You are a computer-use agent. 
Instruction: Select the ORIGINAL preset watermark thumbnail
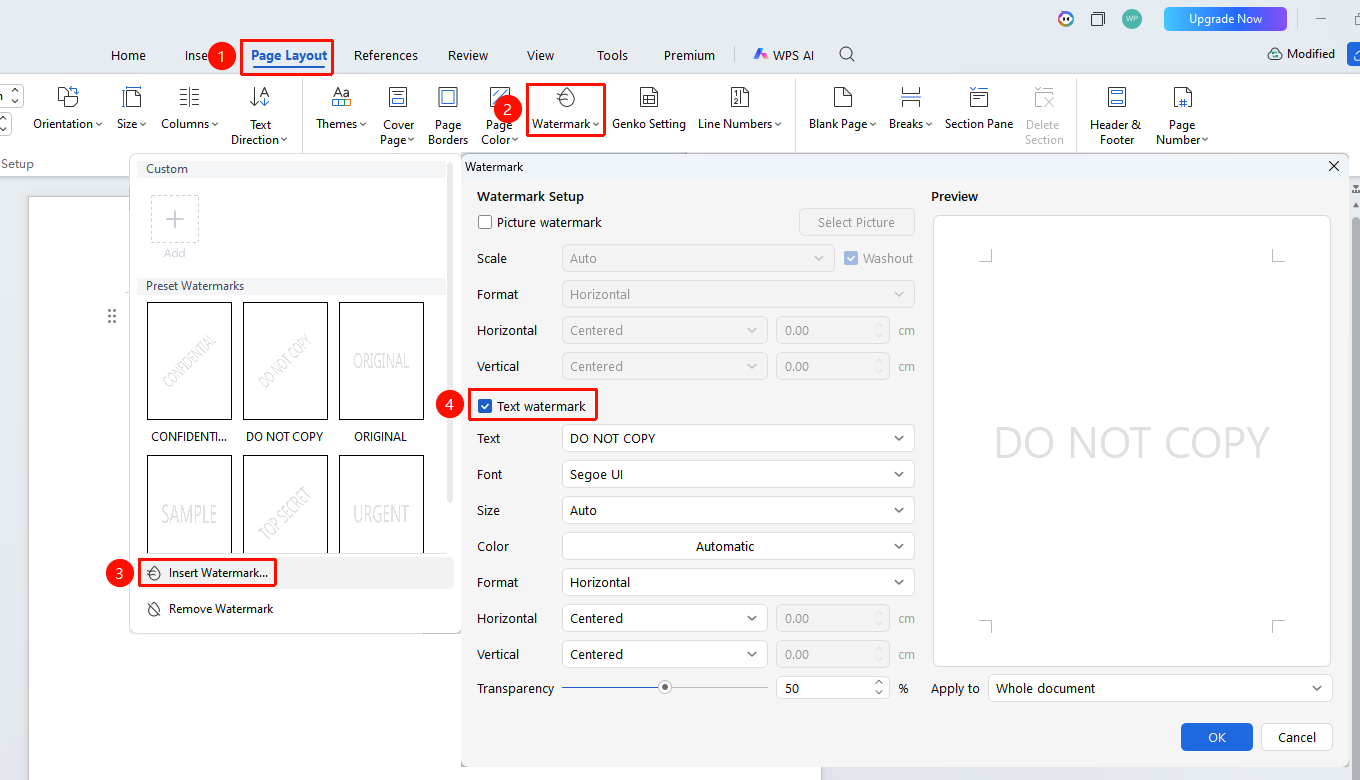tap(381, 361)
